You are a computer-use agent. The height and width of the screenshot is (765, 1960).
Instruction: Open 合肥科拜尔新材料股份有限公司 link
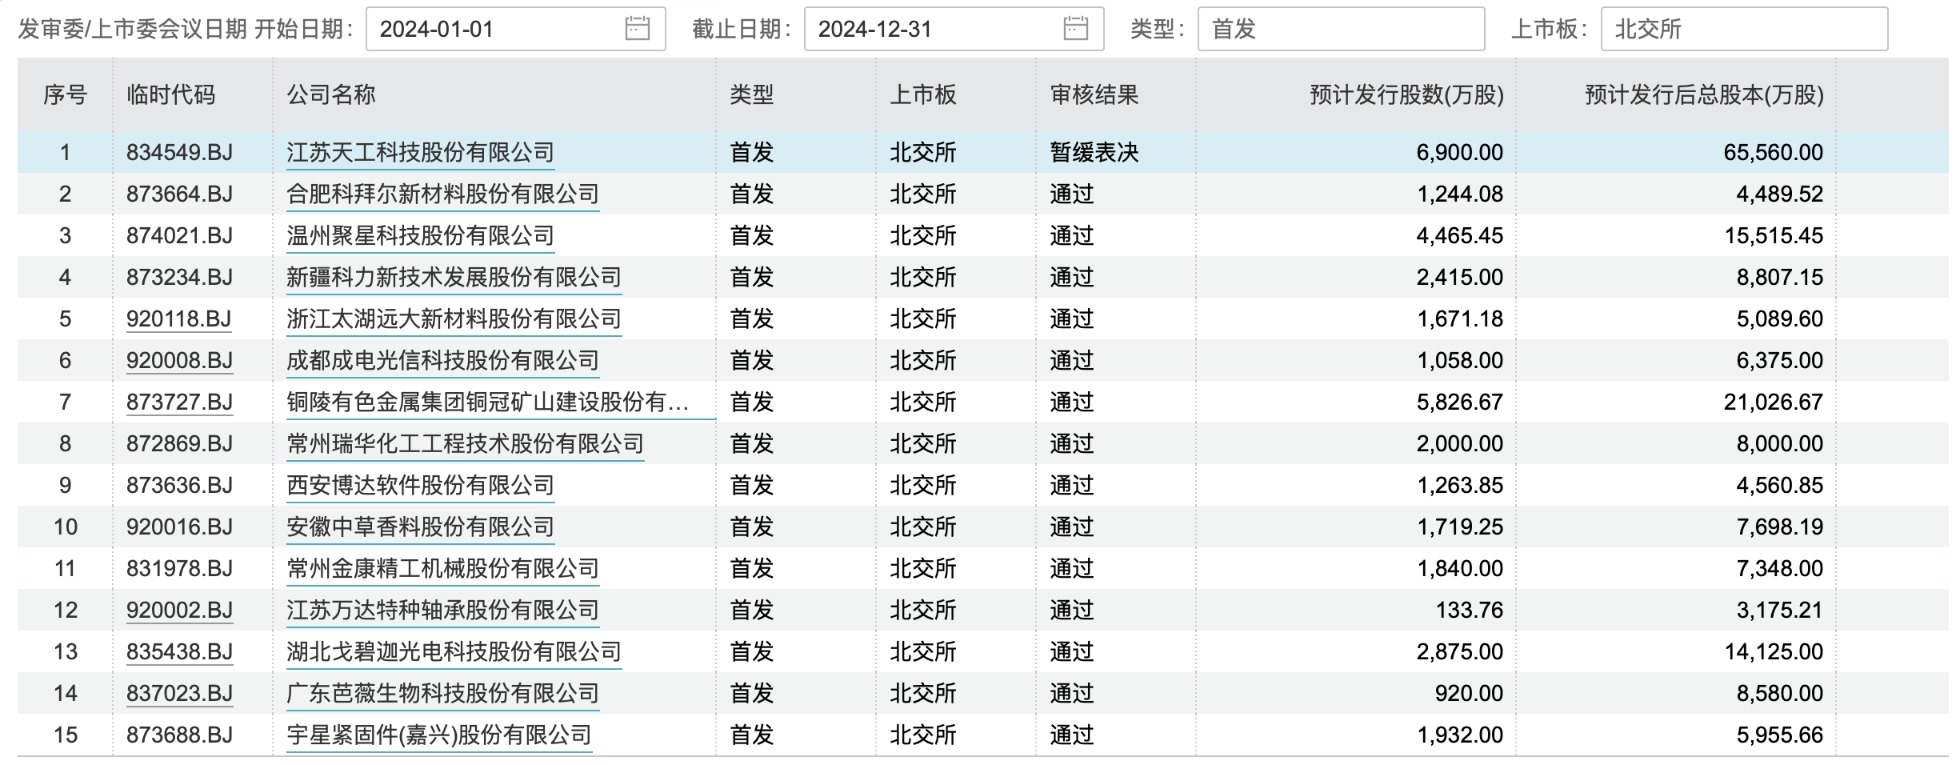442,194
